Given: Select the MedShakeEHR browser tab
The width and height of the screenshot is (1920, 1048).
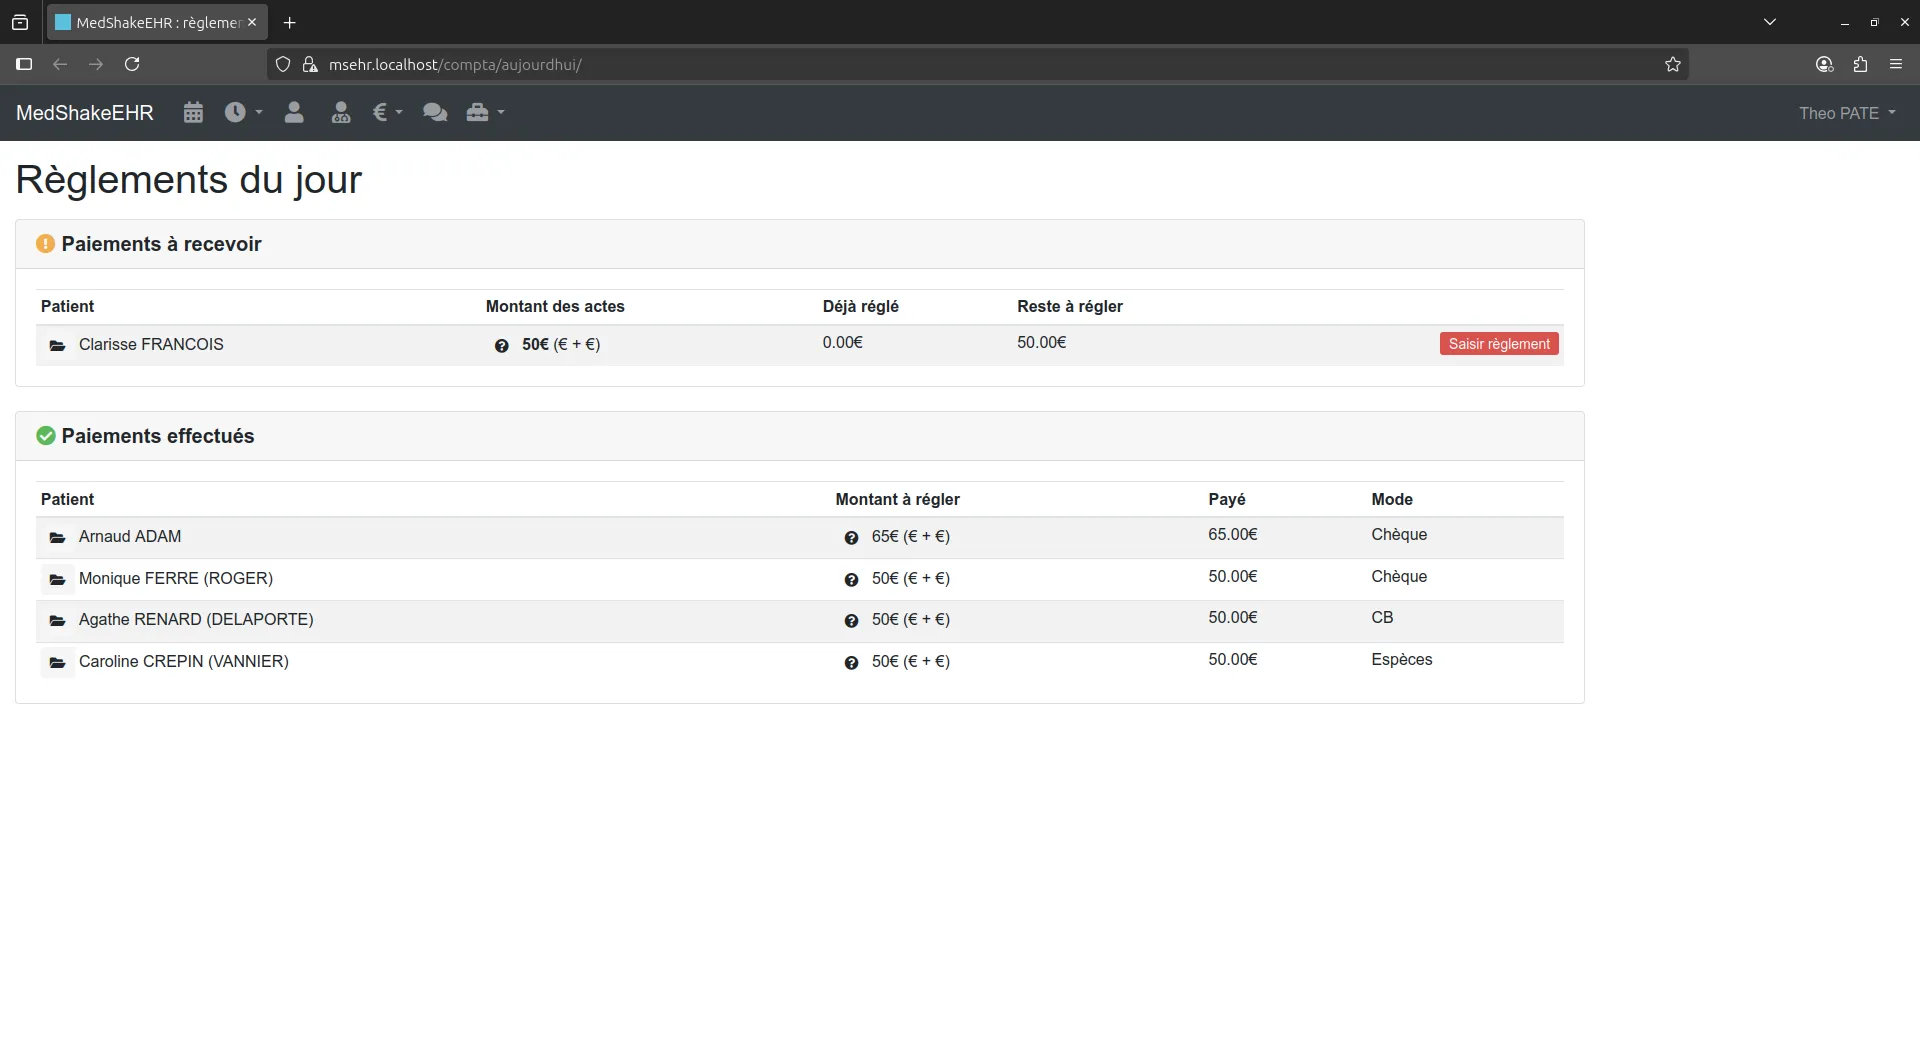Looking at the screenshot, I should pos(157,22).
